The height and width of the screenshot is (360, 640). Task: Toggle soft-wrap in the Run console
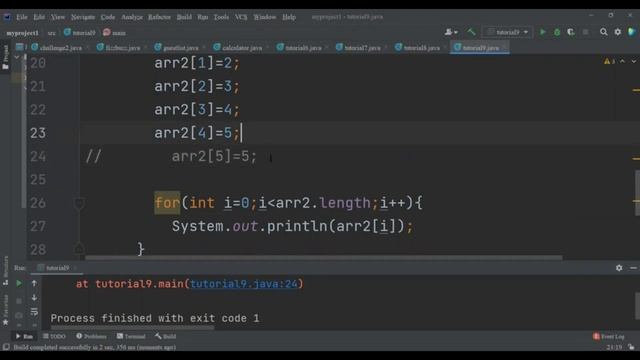34,312
